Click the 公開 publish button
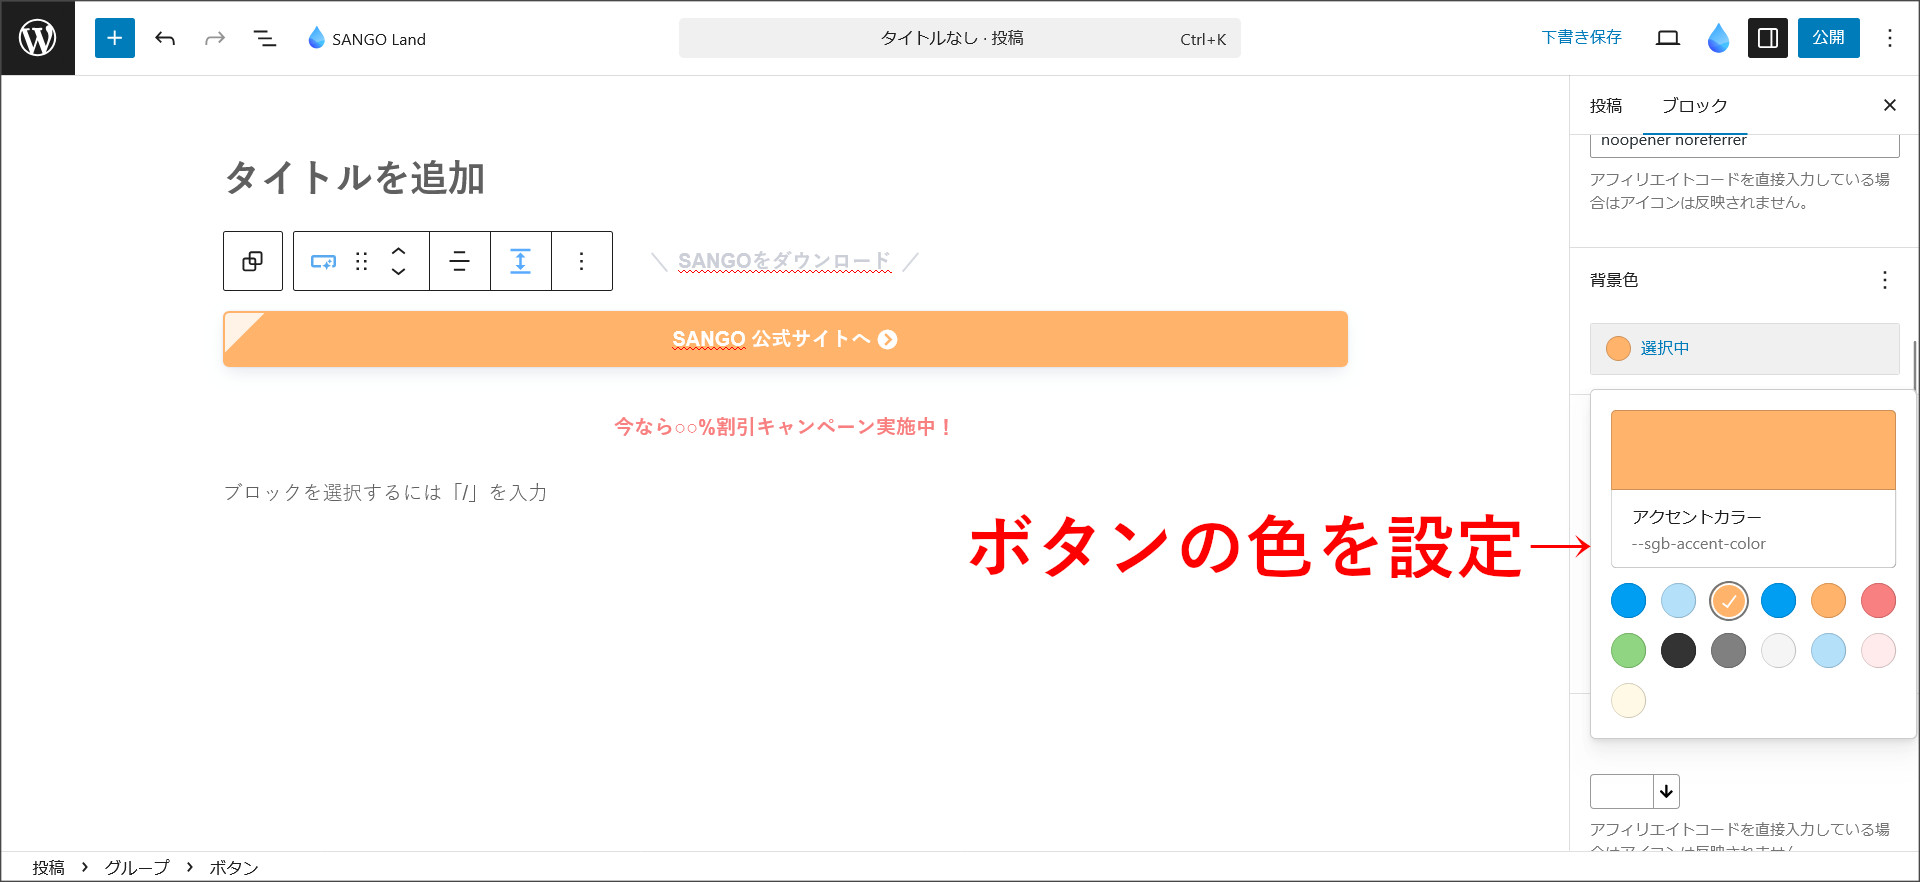This screenshot has width=1920, height=882. [x=1828, y=38]
